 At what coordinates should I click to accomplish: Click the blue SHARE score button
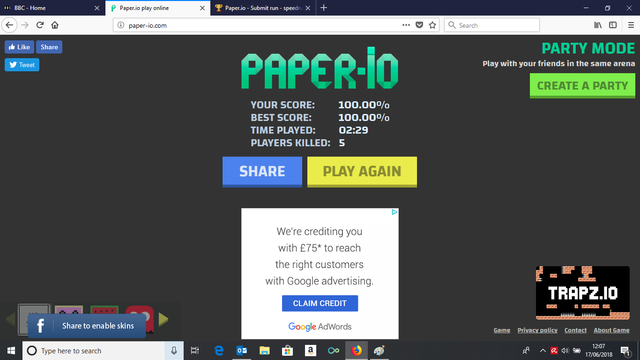(x=262, y=171)
